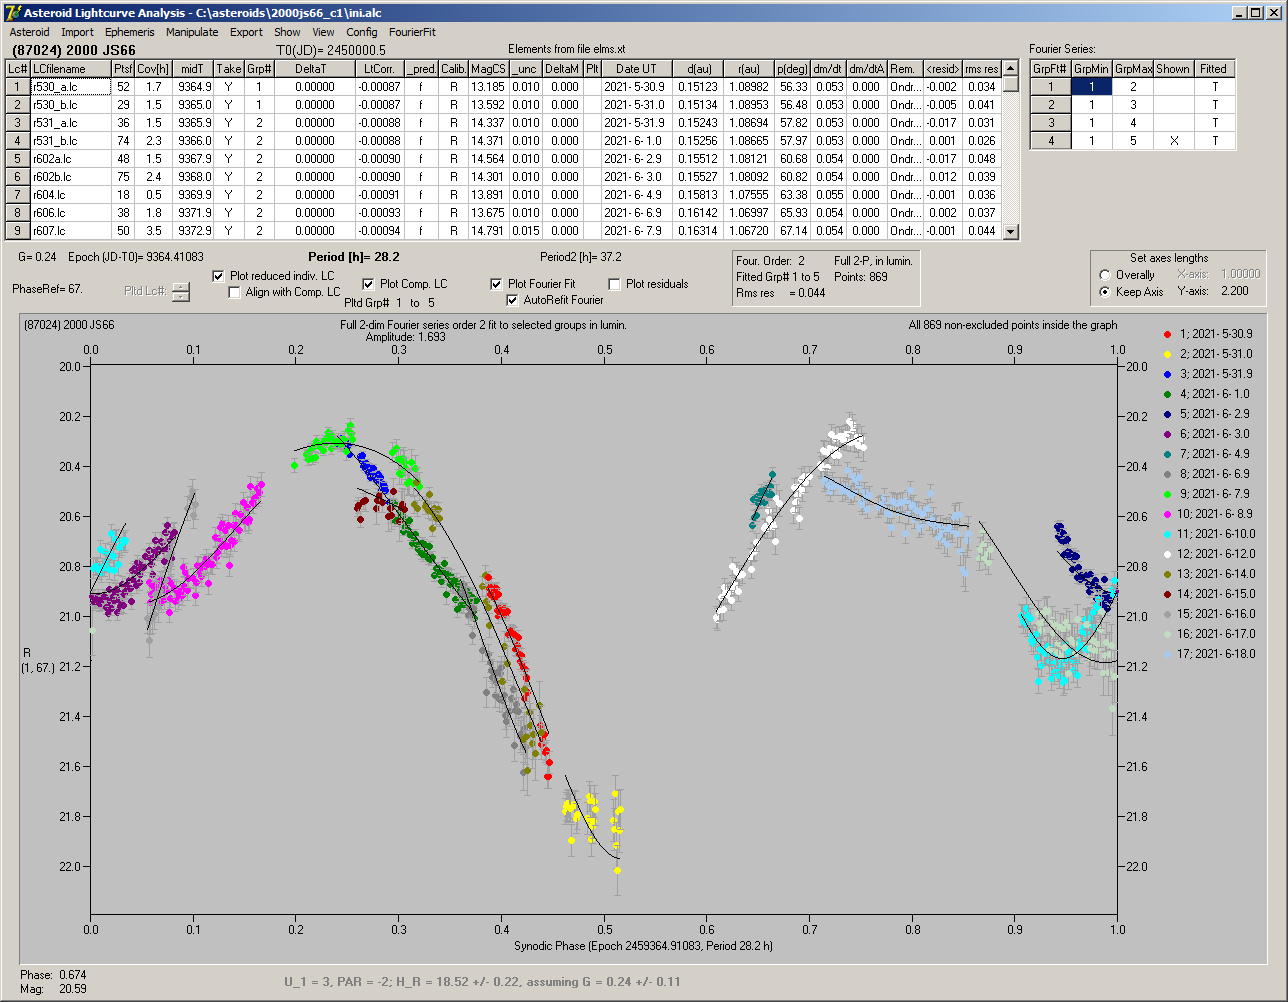
Task: Click filename cell r530_b.lc
Action: coord(70,105)
